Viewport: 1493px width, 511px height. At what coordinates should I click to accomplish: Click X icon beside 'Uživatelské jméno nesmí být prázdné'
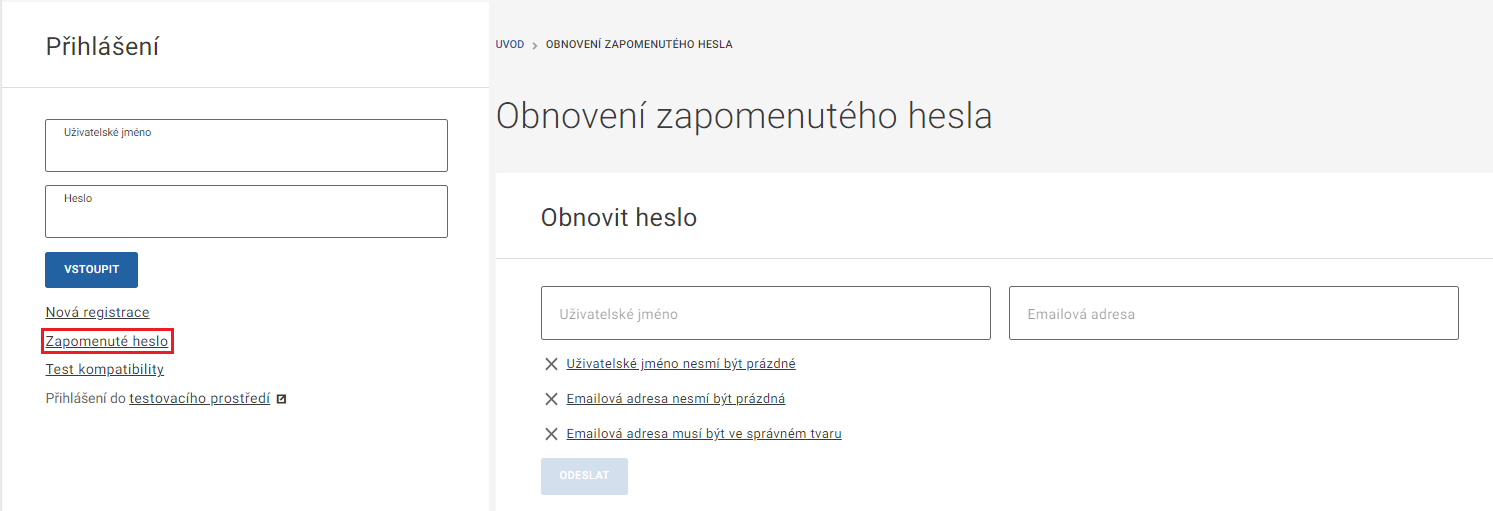pyautogui.click(x=550, y=364)
